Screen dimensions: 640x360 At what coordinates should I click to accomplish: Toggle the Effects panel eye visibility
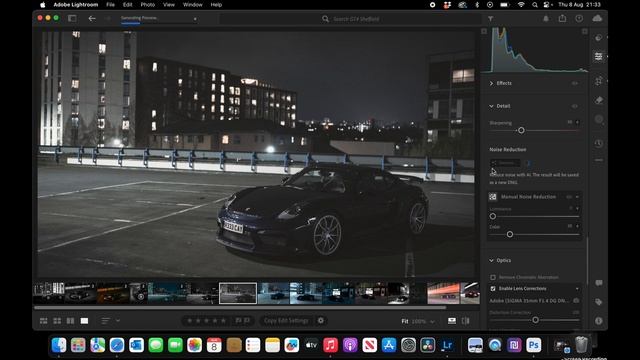575,83
